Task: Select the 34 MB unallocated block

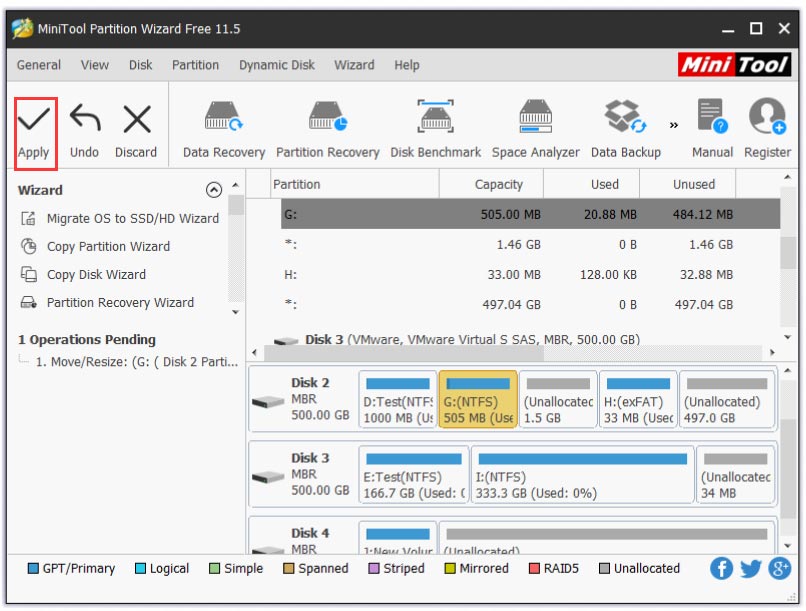Action: (736, 475)
